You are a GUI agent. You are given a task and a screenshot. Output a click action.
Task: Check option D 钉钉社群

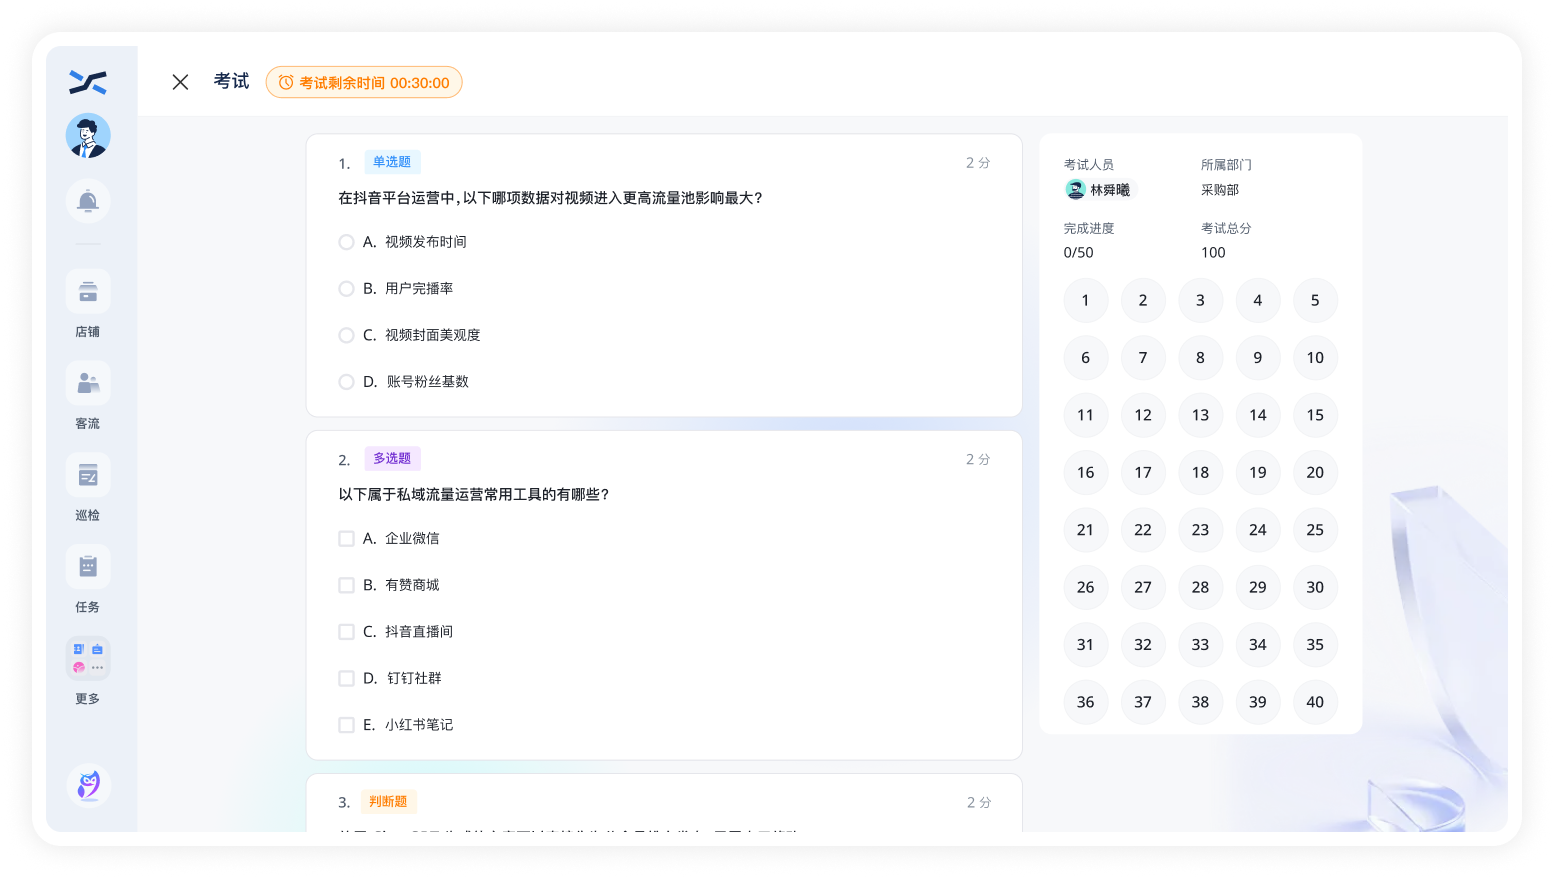346,679
